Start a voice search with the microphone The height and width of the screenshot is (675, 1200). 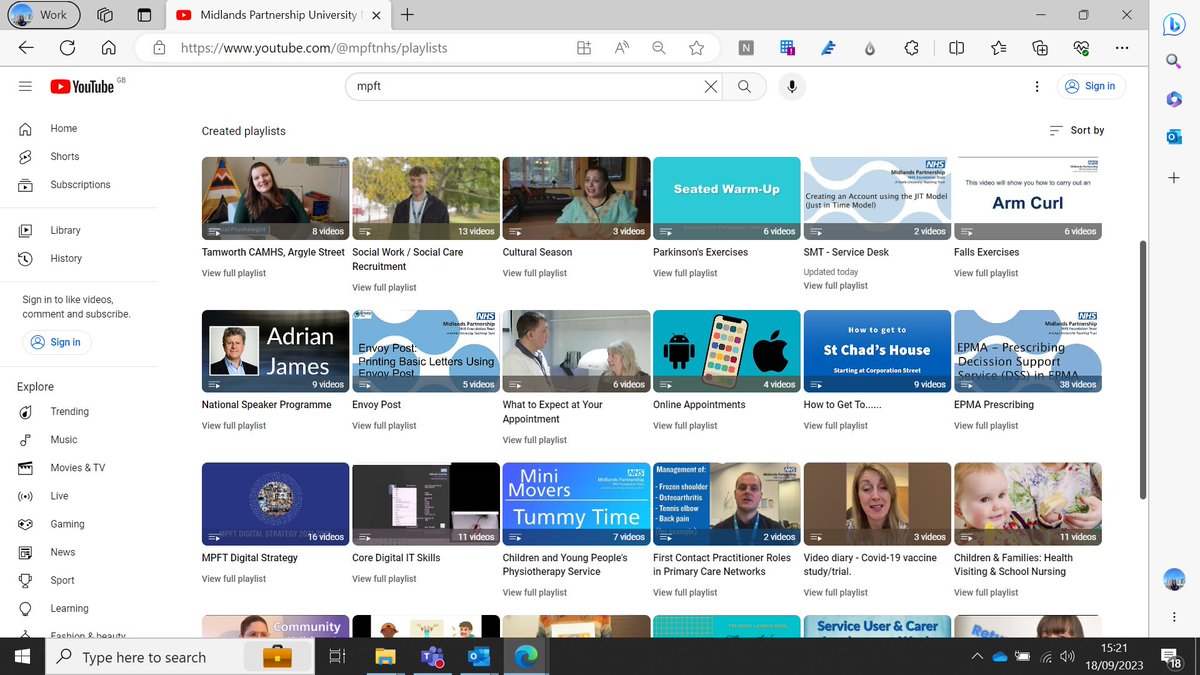tap(791, 86)
